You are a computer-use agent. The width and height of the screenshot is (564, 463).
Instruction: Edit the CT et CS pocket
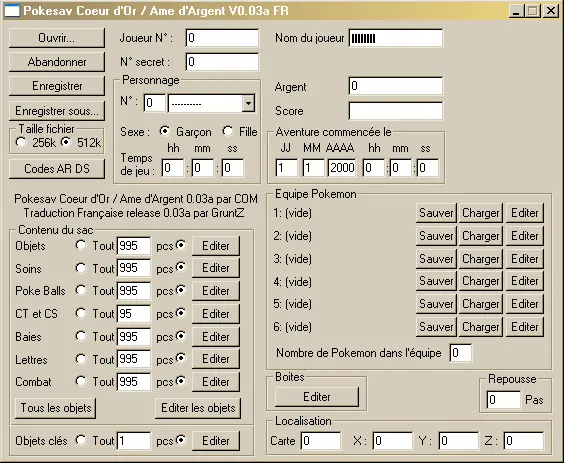[216, 314]
